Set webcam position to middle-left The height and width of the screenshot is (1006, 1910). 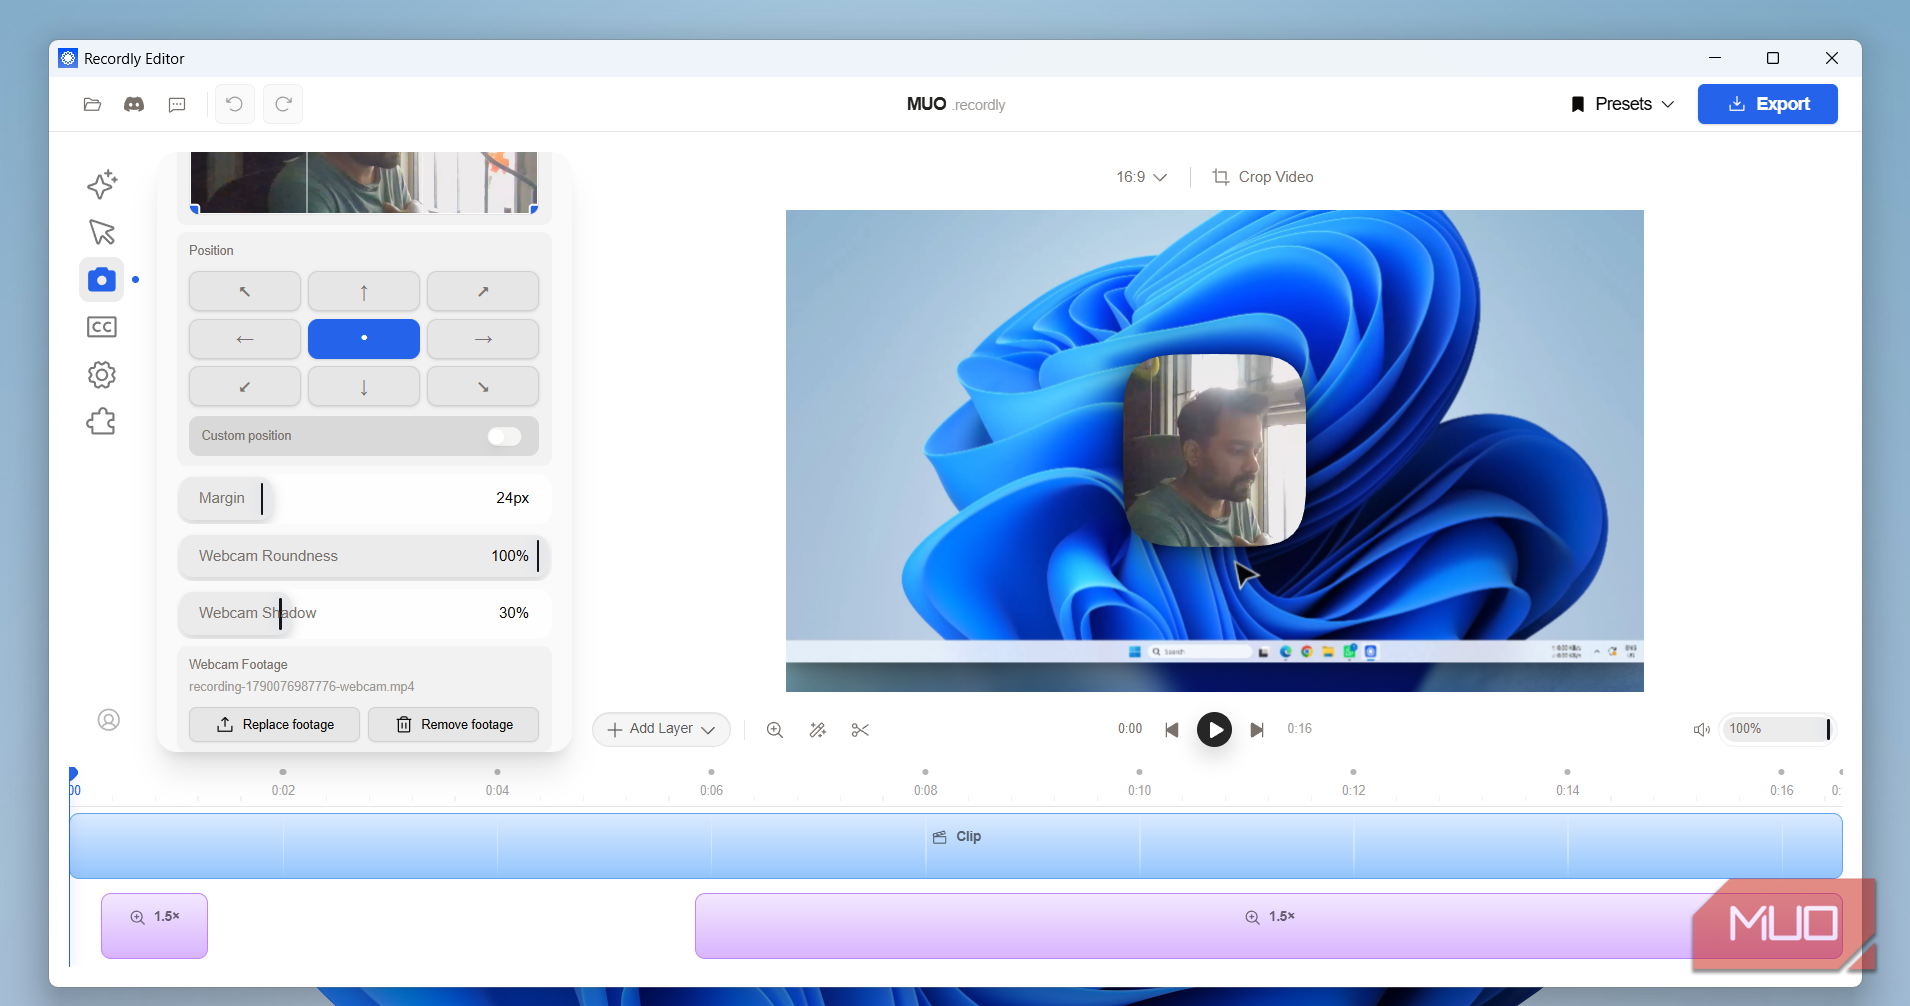pos(245,339)
